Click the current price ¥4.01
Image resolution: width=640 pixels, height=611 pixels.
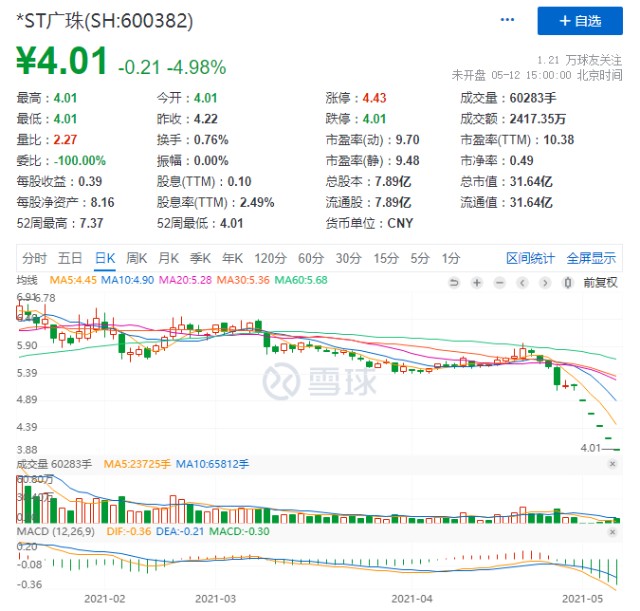[62, 61]
